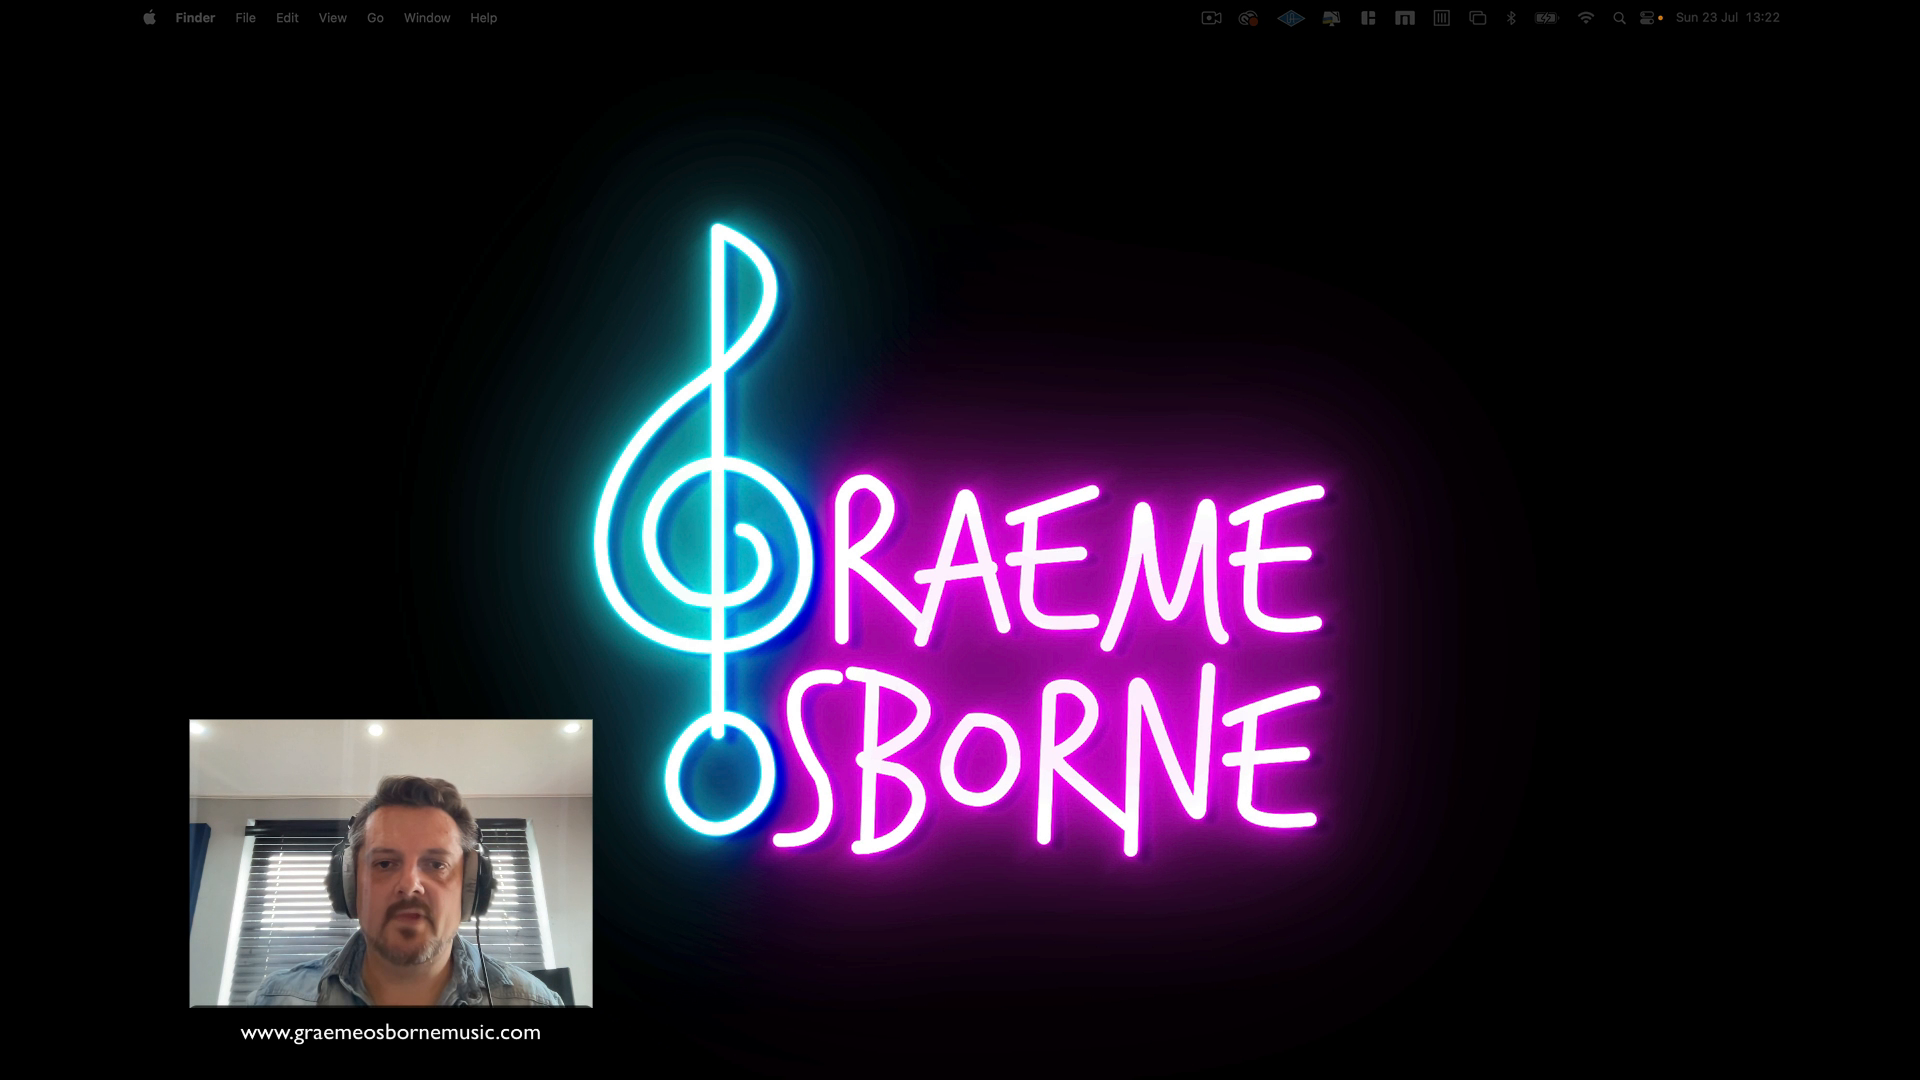Viewport: 1920px width, 1080px height.
Task: Open the Universal Audio diamond icon
Action: click(1291, 18)
